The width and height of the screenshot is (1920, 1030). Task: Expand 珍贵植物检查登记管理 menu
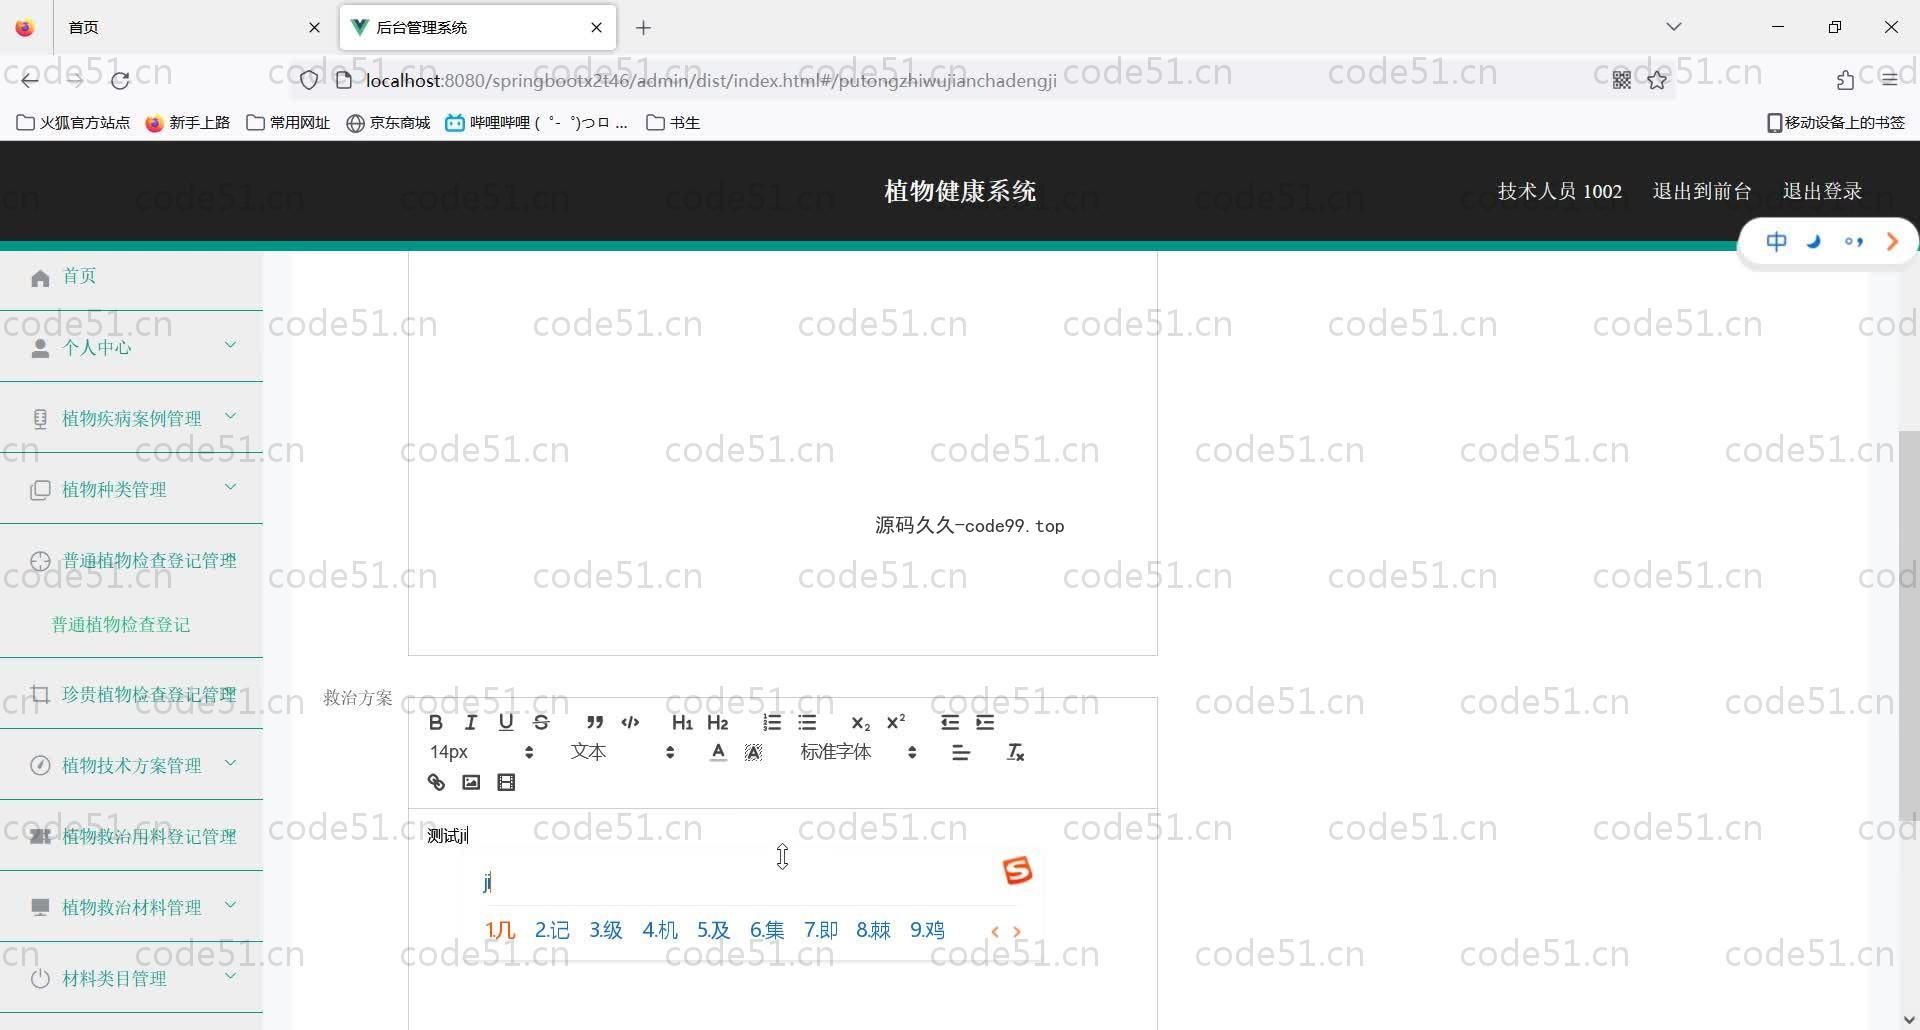point(131,694)
